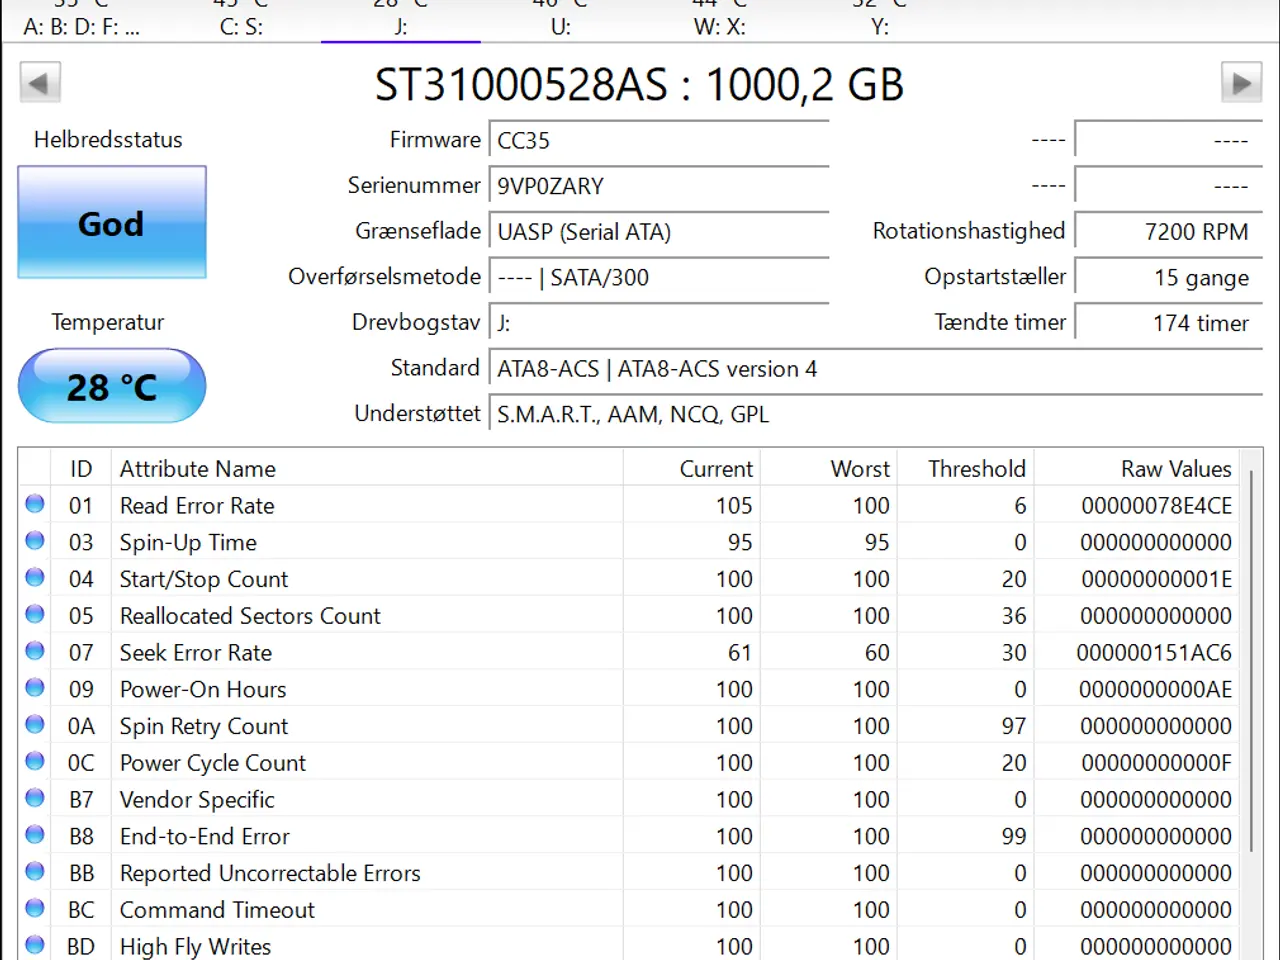Click the status circle for Spin Retry Count
This screenshot has height=960, width=1280.
[35, 724]
